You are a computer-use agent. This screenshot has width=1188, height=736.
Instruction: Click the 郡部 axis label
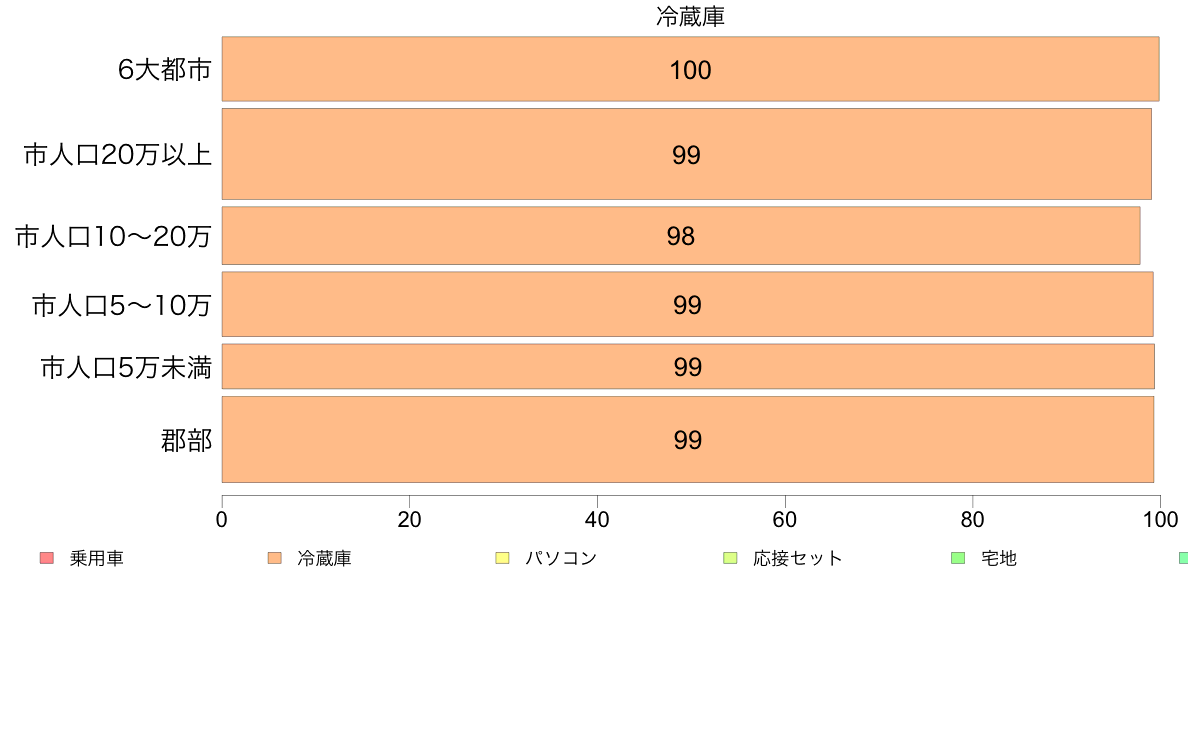click(186, 440)
